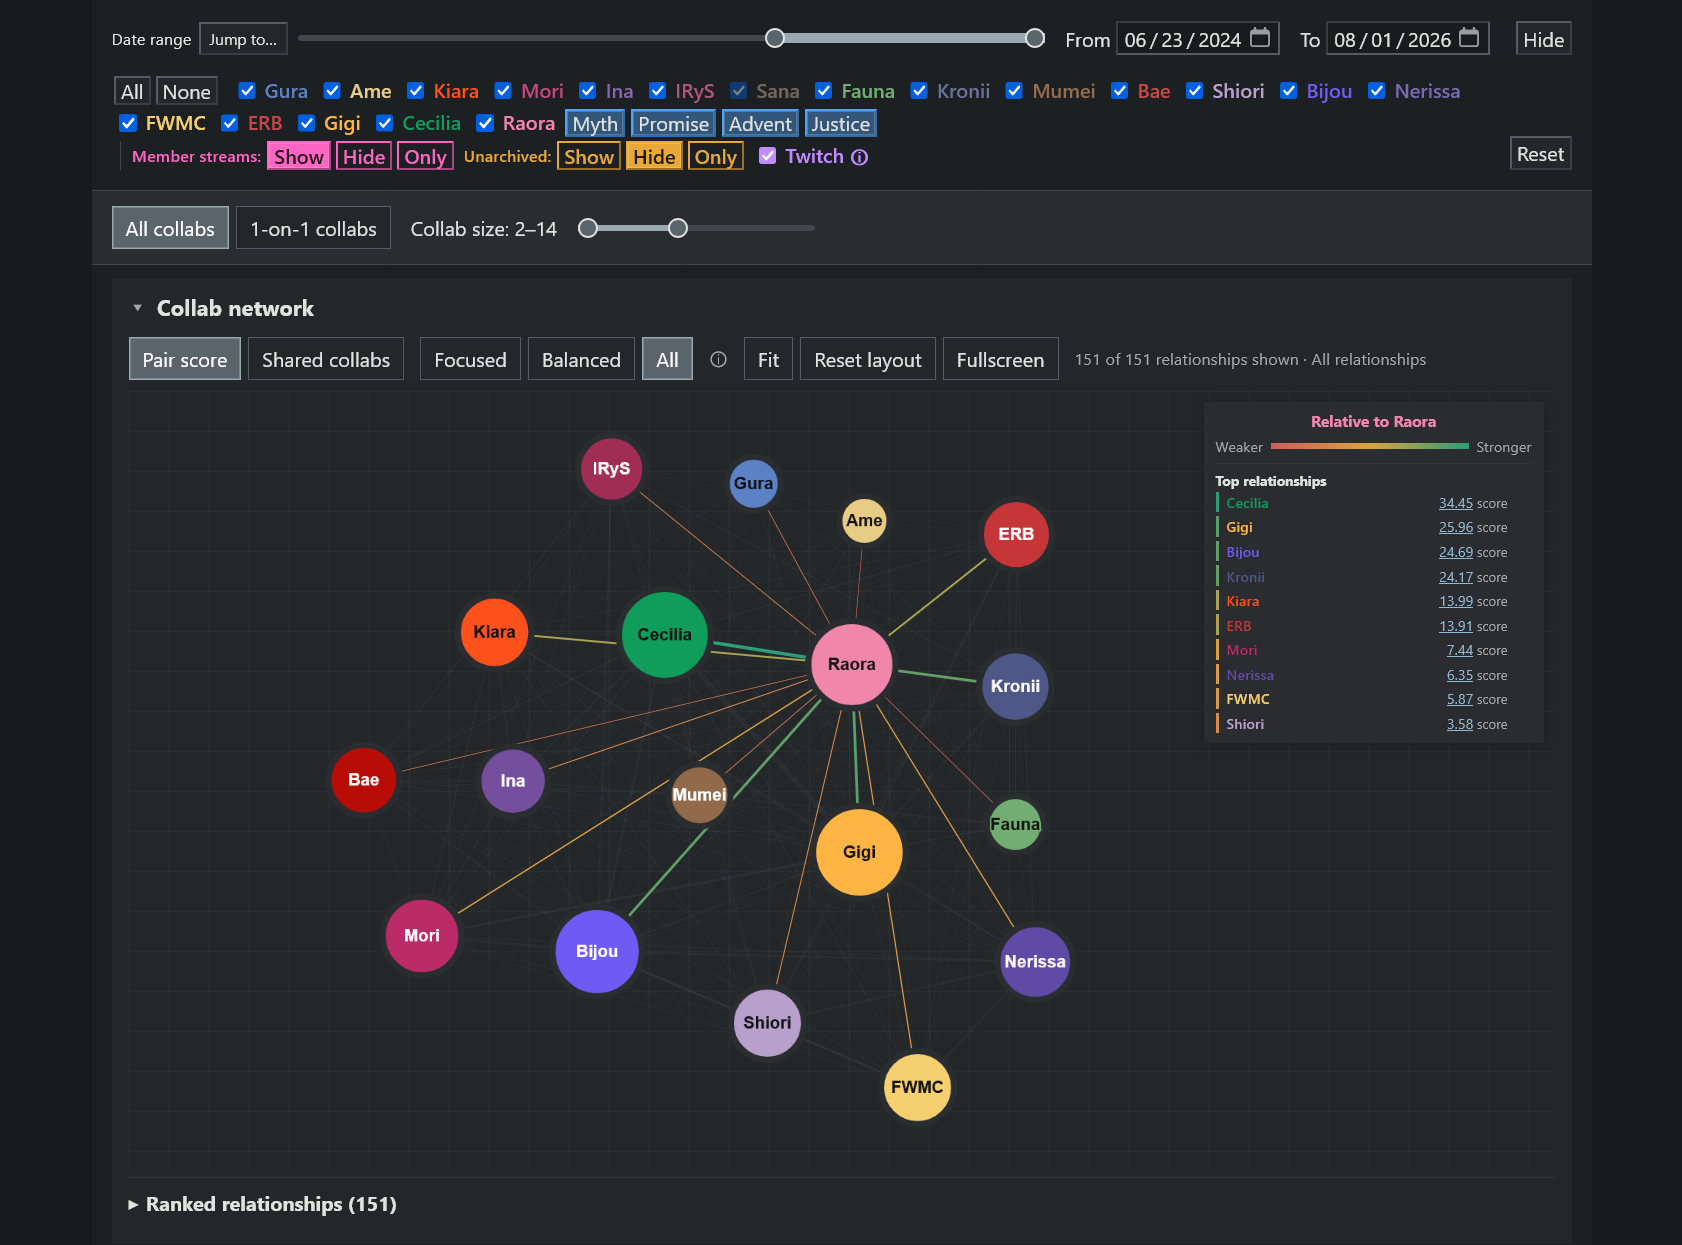
Task: Click the Gigi node circle
Action: (x=859, y=852)
